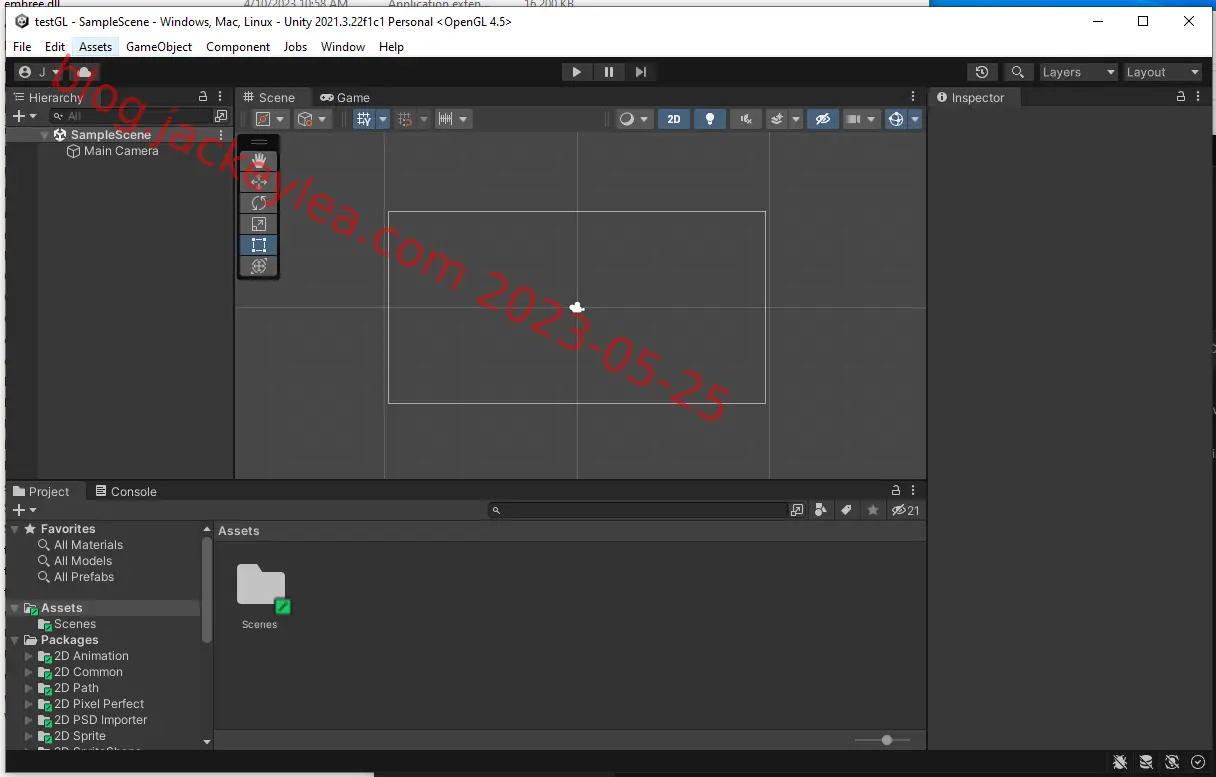Open Component menu

tap(238, 47)
